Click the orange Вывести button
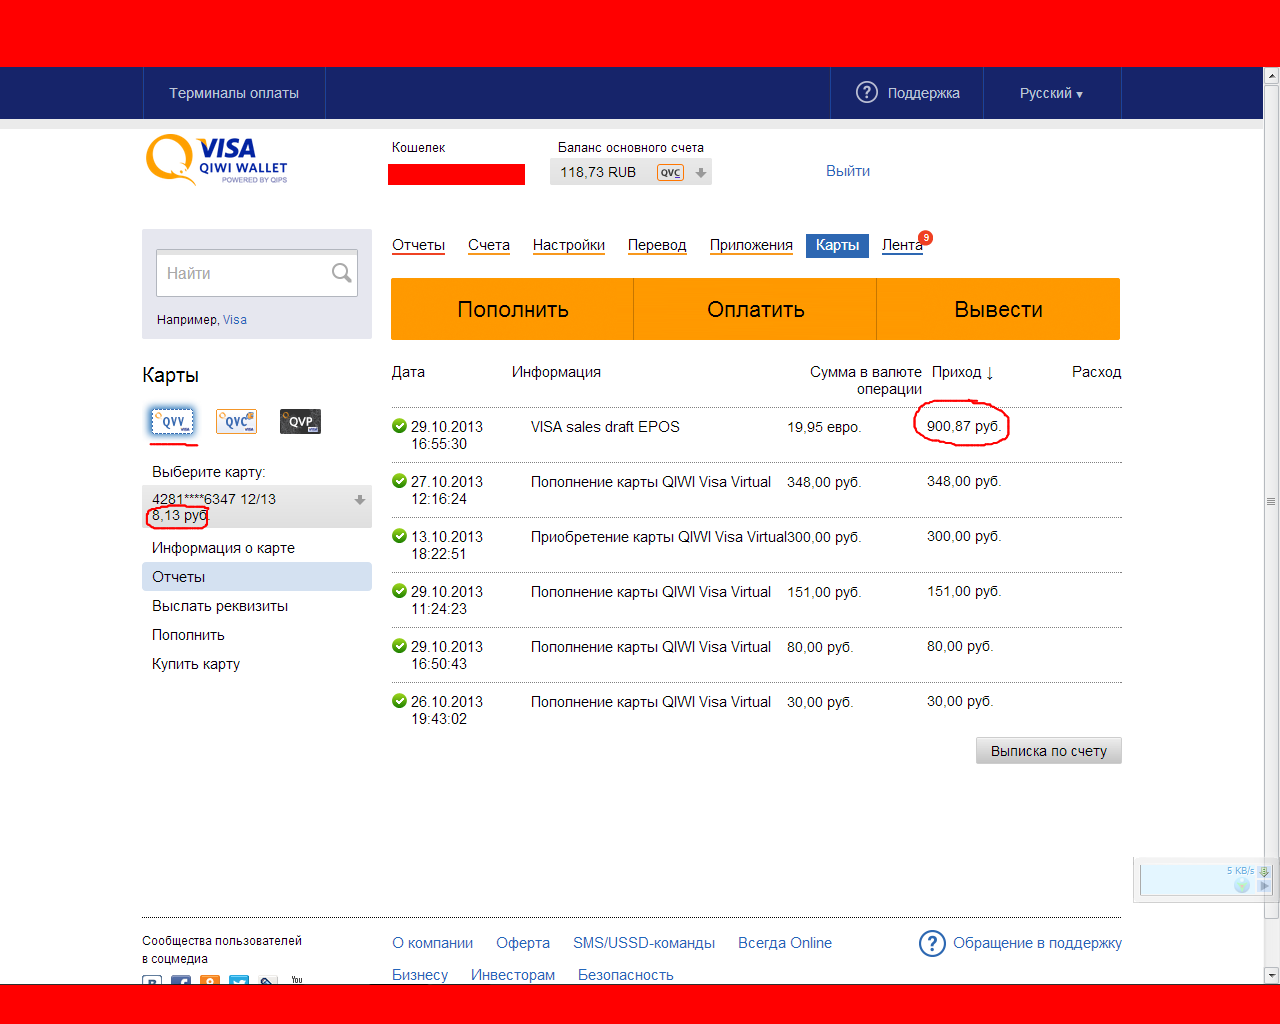 click(999, 309)
